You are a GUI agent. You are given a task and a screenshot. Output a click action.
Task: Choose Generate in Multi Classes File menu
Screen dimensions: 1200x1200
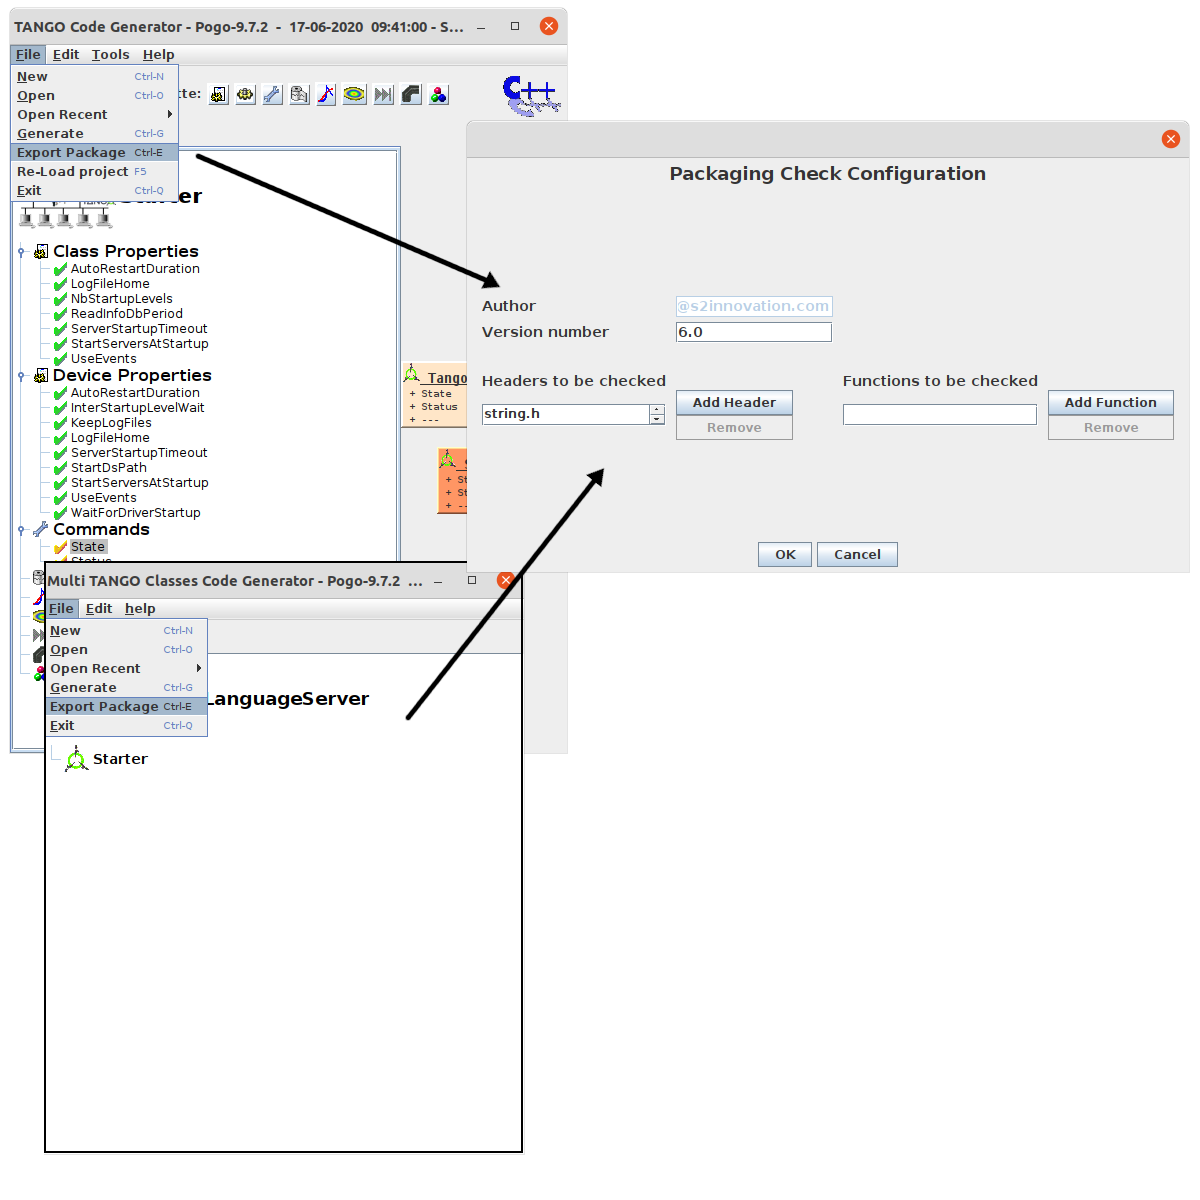[x=127, y=687]
